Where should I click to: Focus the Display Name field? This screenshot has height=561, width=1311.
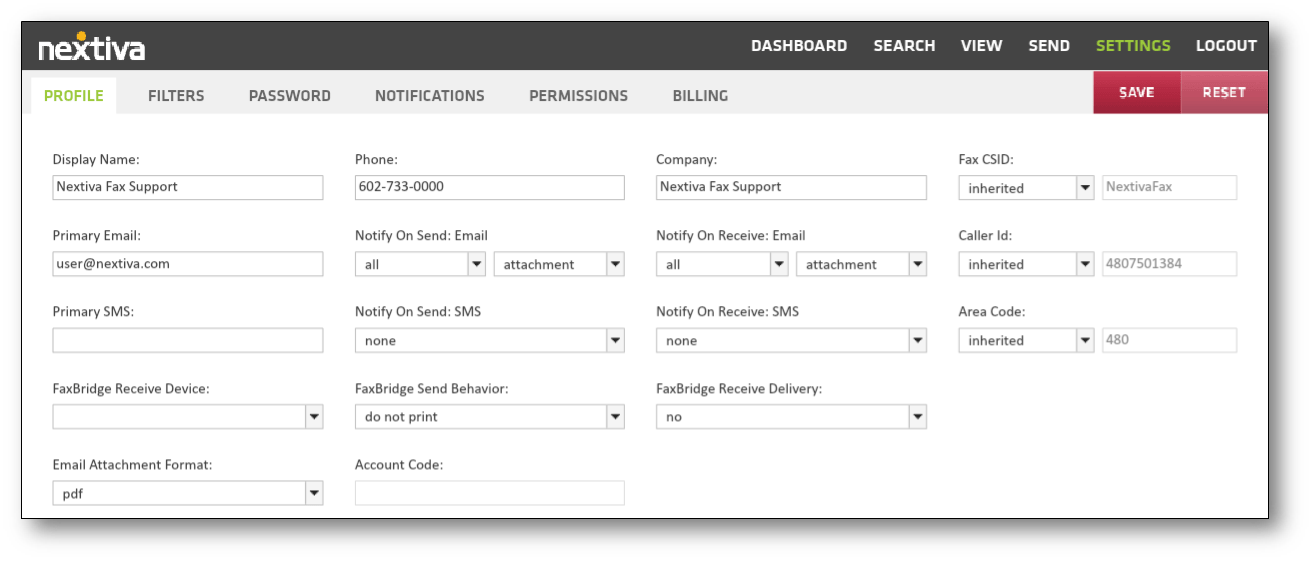click(188, 187)
